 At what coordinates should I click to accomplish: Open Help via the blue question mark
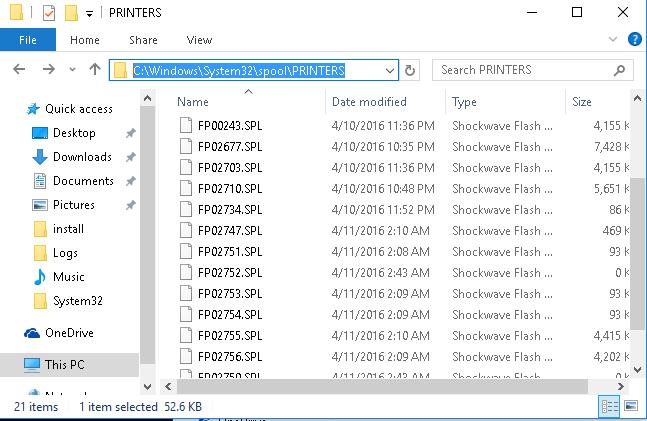pos(634,40)
